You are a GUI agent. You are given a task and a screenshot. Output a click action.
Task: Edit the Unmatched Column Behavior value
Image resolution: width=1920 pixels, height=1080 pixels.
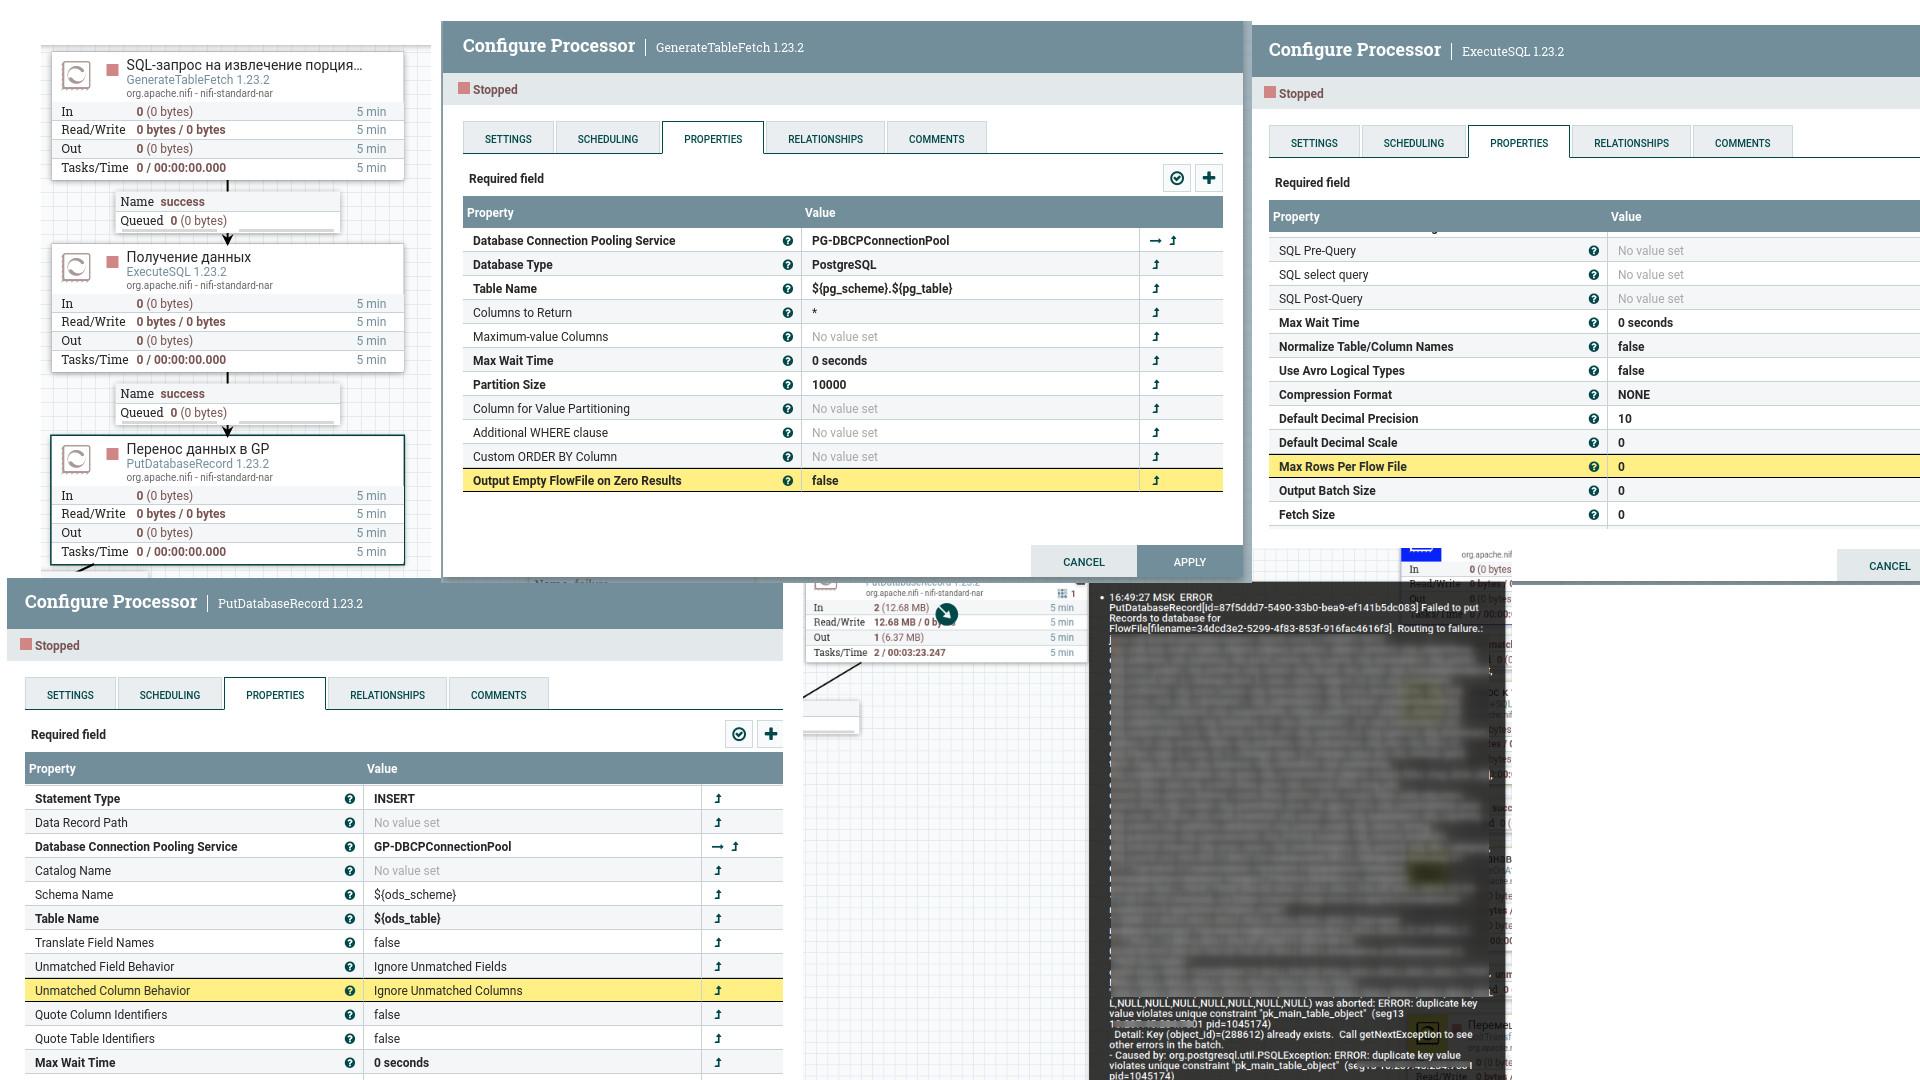coord(532,991)
